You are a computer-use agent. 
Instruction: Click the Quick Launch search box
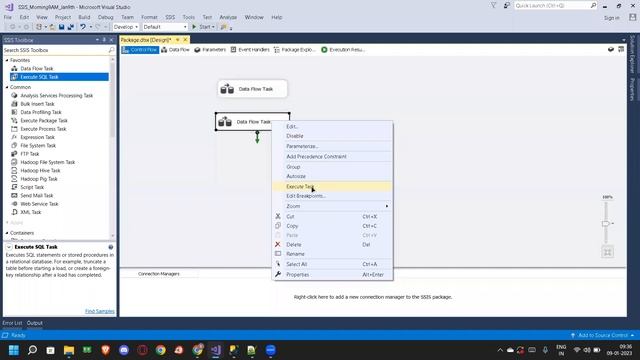tap(552, 6)
